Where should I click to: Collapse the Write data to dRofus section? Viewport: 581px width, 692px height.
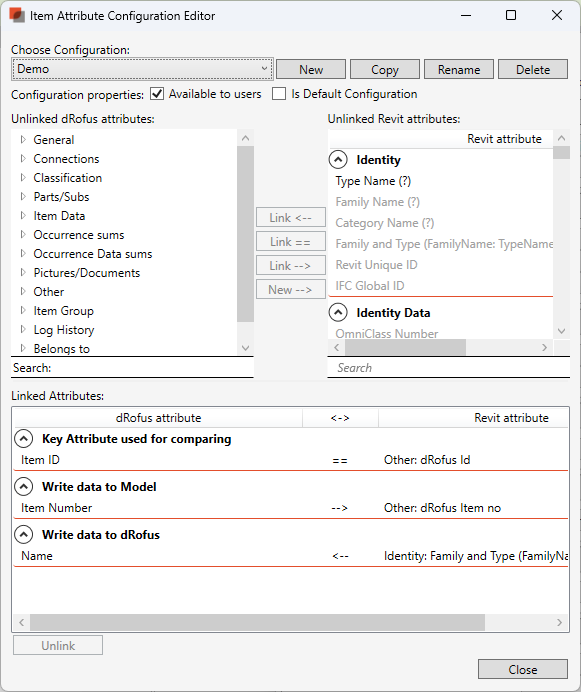(23, 535)
